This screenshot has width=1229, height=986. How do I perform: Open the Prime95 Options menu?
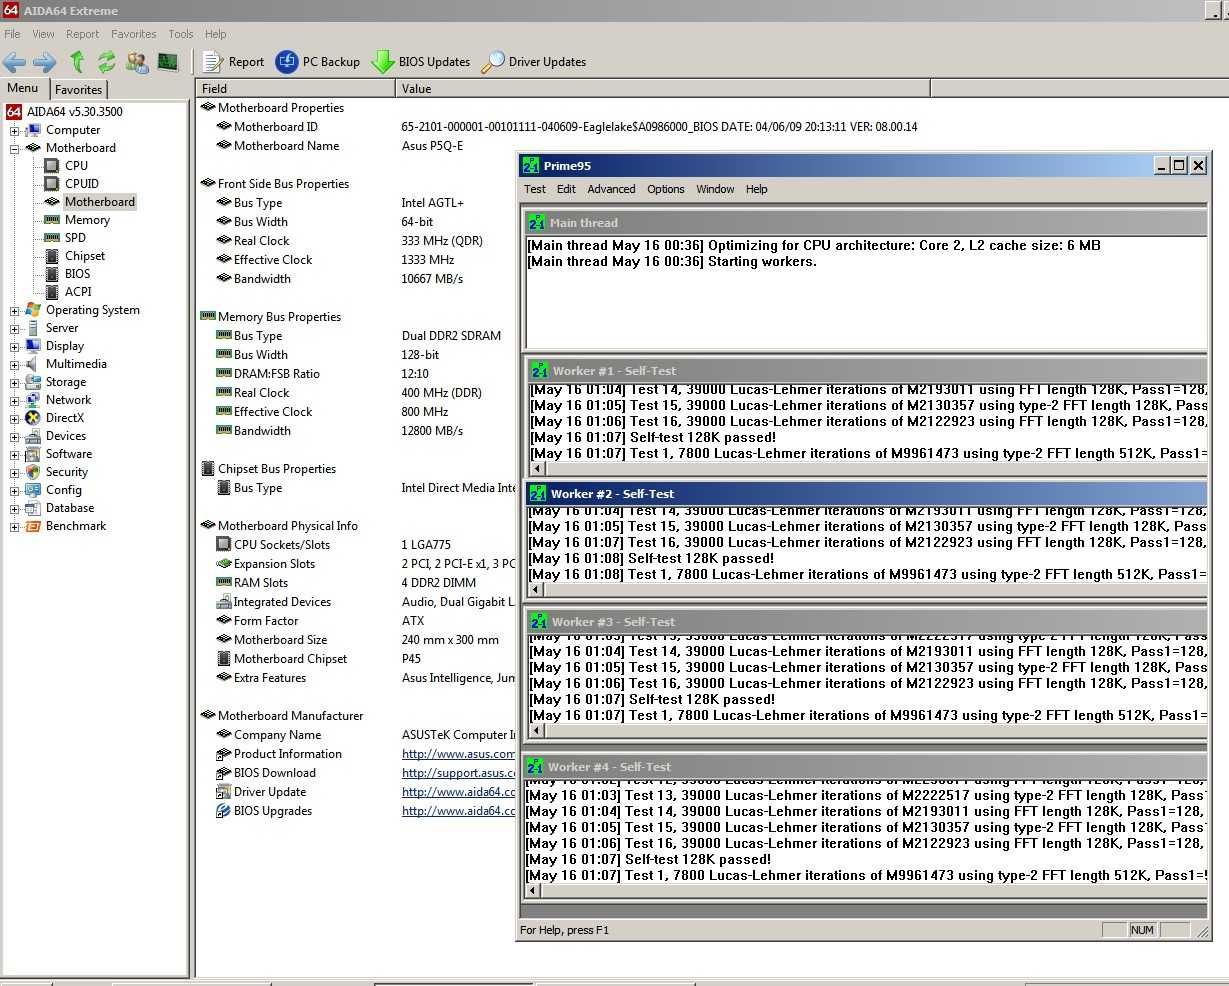click(x=666, y=189)
